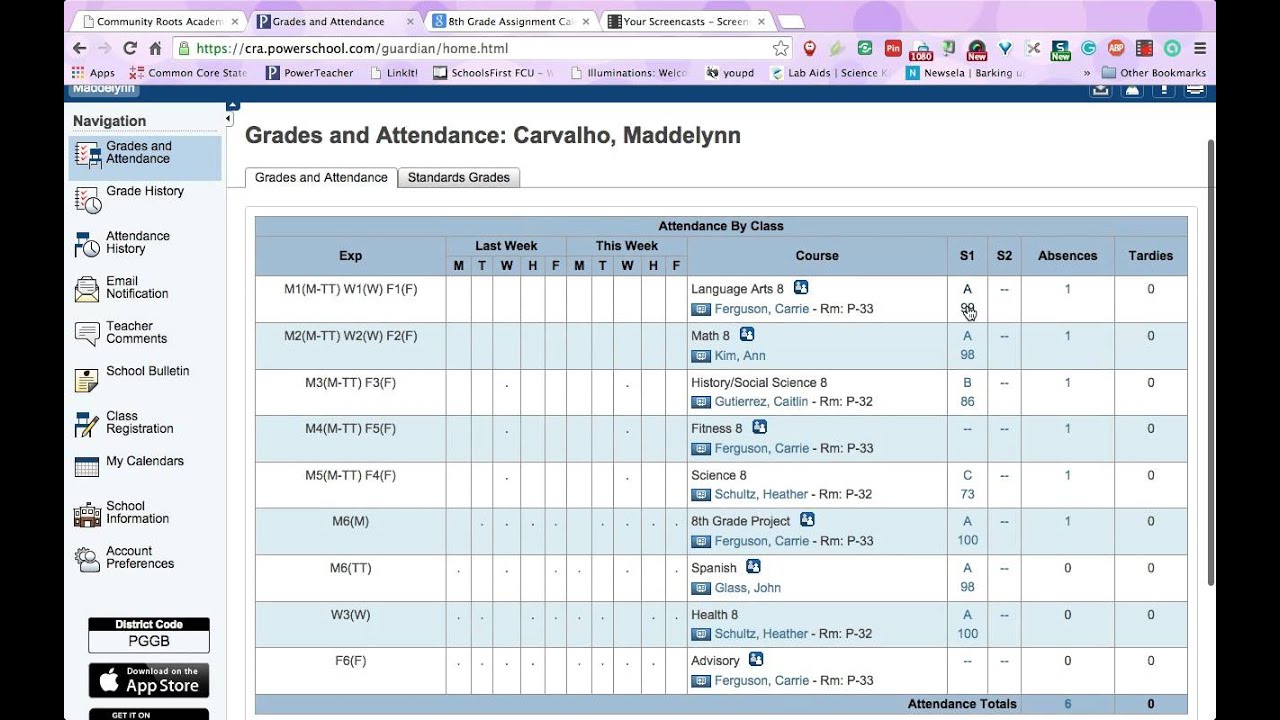Image resolution: width=1280 pixels, height=720 pixels.
Task: Open the Lab Aids Science bookmark
Action: [829, 73]
